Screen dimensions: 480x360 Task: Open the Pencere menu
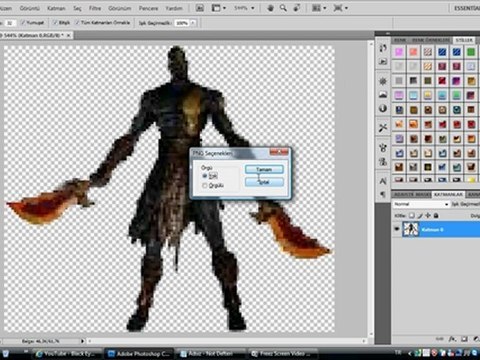coord(148,8)
